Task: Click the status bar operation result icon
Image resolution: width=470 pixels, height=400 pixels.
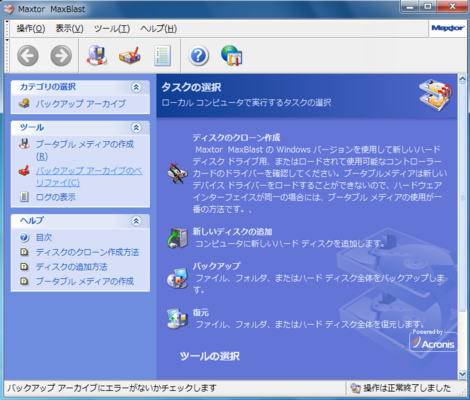Action: [355, 388]
